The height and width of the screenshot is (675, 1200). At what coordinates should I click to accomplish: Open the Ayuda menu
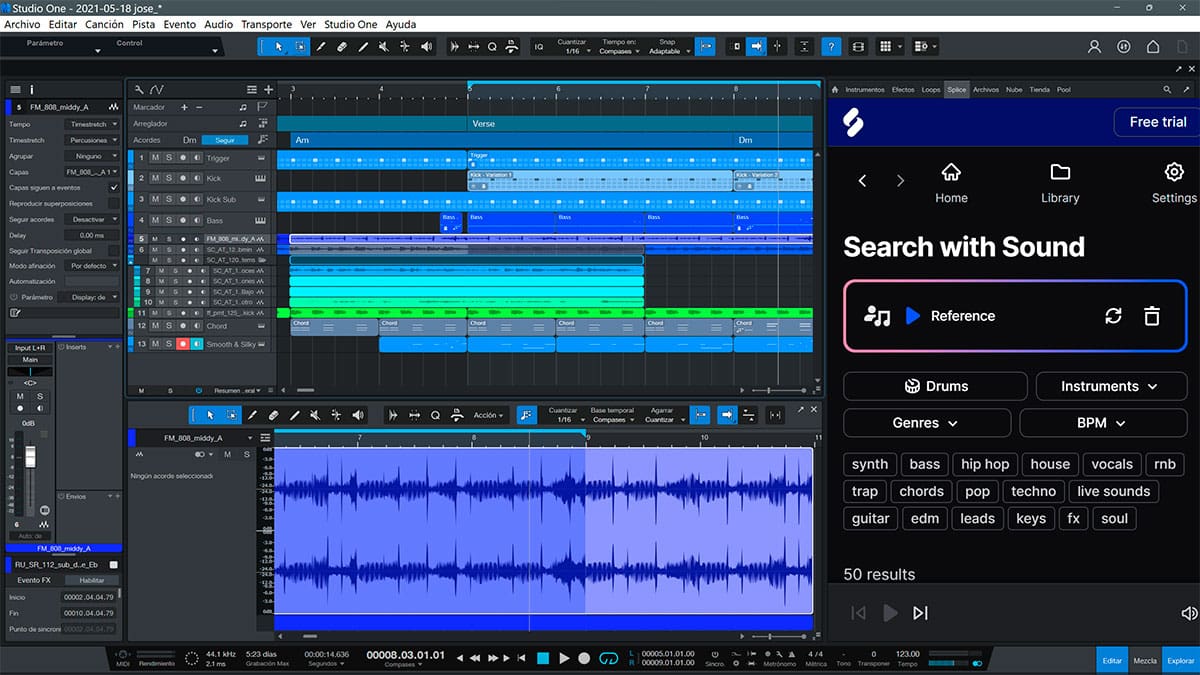pyautogui.click(x=400, y=24)
